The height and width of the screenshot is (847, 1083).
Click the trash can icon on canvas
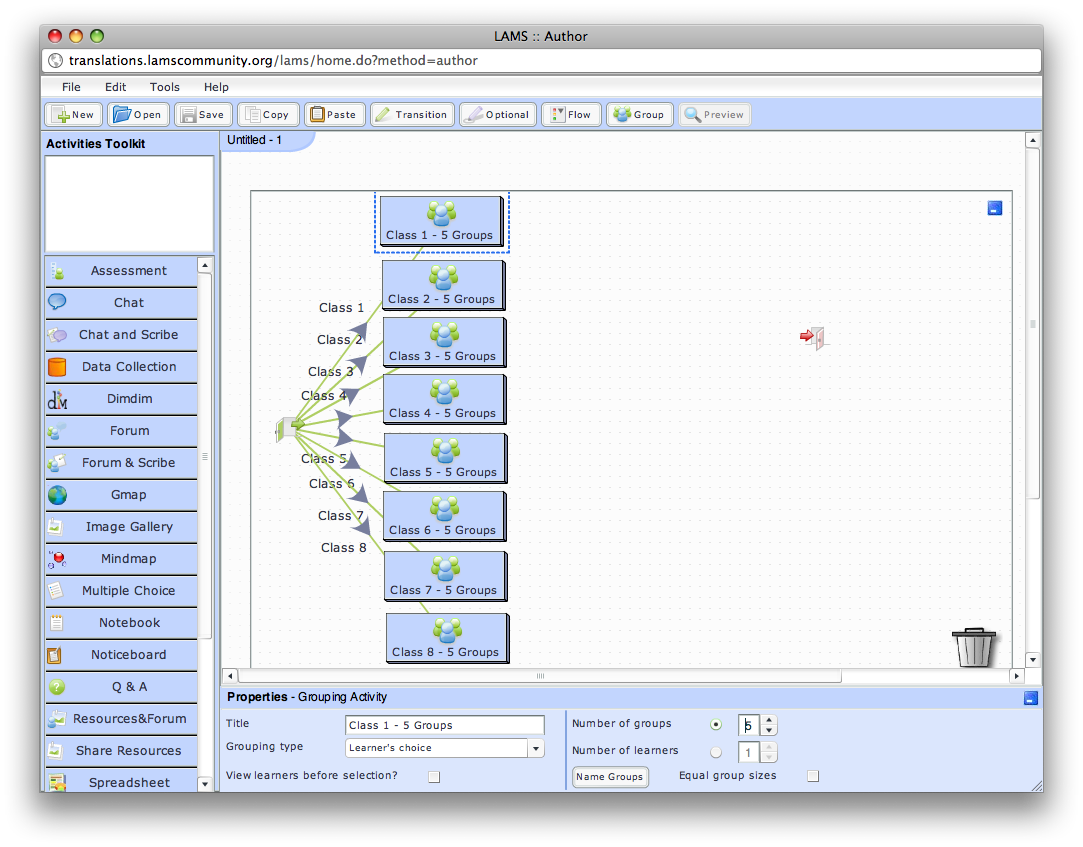[x=975, y=647]
